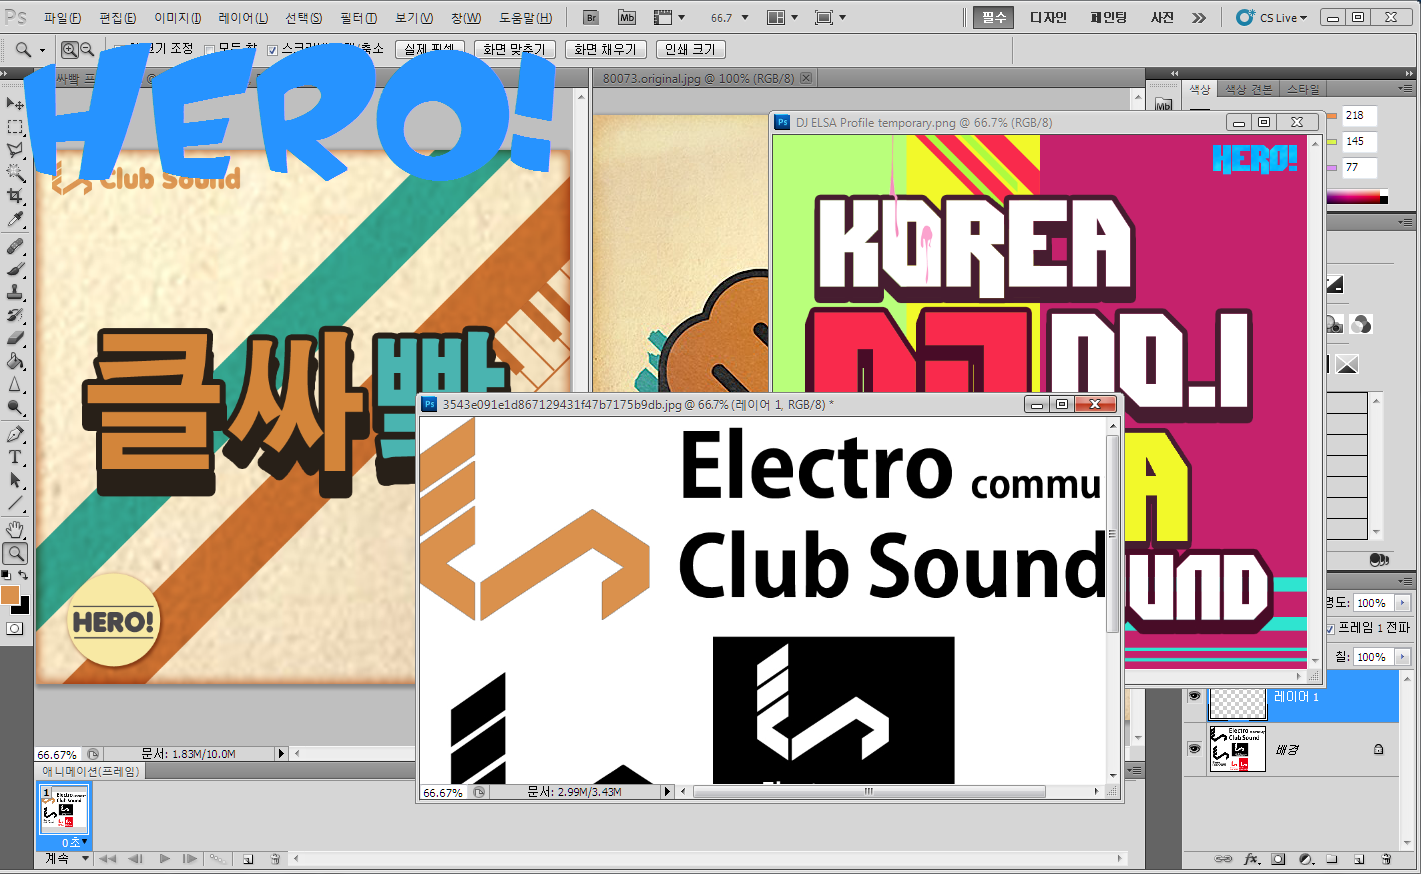Viewport: 1421px width, 874px height.
Task: Select the Paint Bucket tool
Action: click(x=15, y=361)
